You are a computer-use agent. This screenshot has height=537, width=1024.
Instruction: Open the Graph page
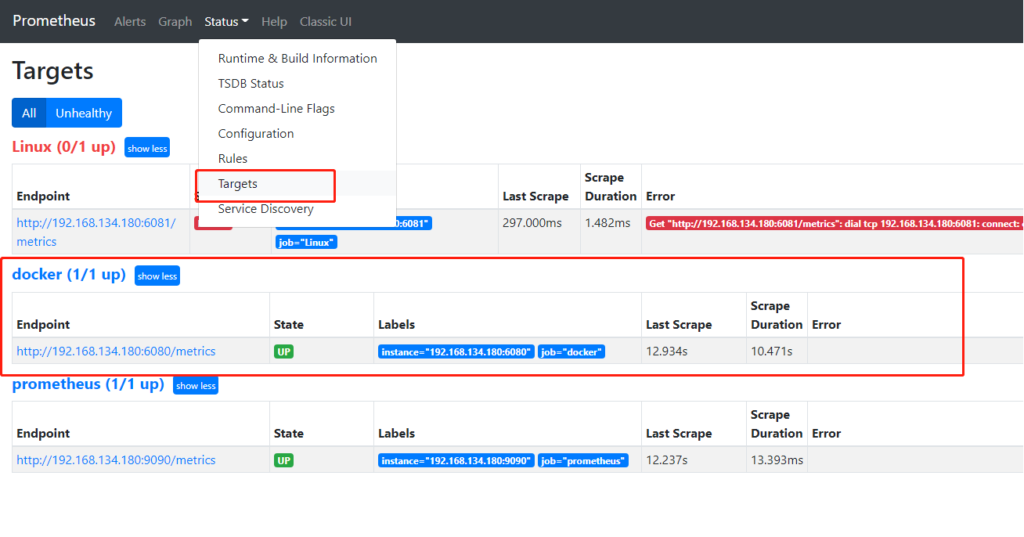pyautogui.click(x=175, y=22)
